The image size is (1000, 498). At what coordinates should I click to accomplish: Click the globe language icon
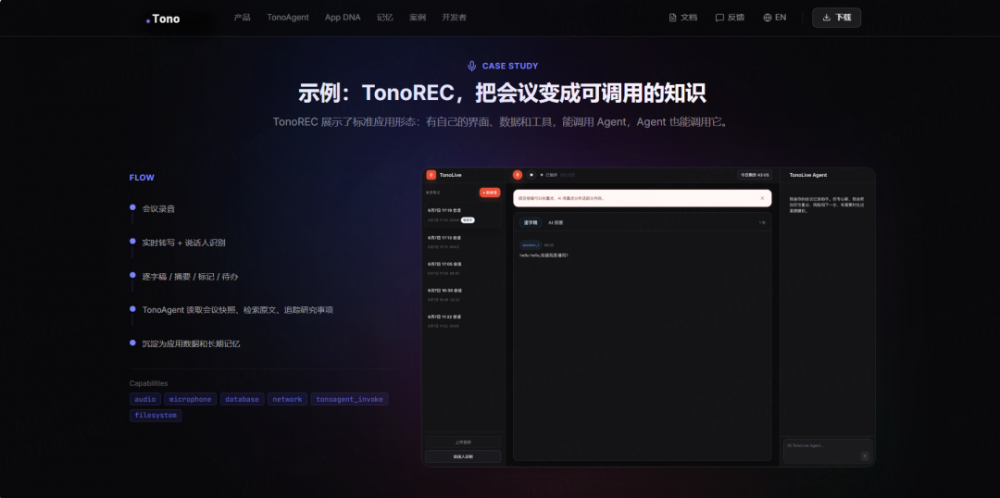(x=767, y=18)
